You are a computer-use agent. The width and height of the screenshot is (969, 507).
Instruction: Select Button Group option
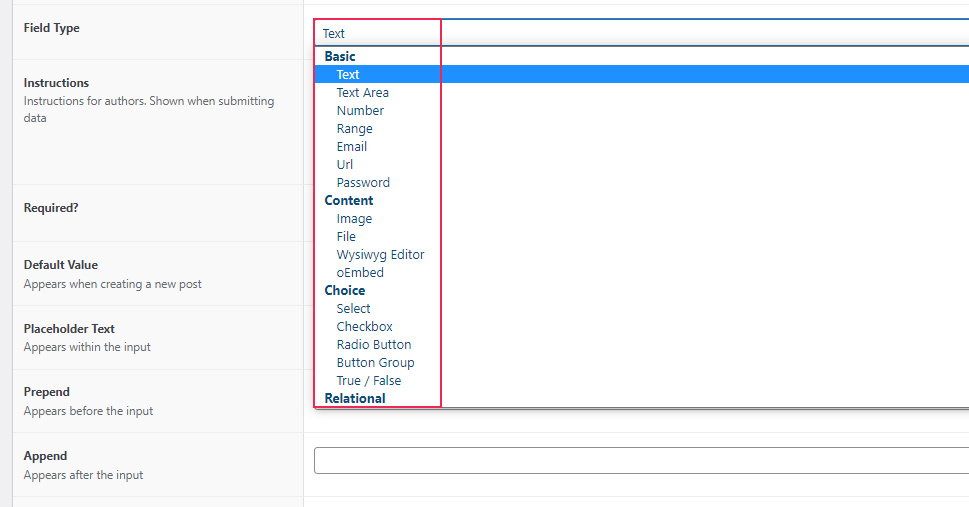tap(376, 362)
